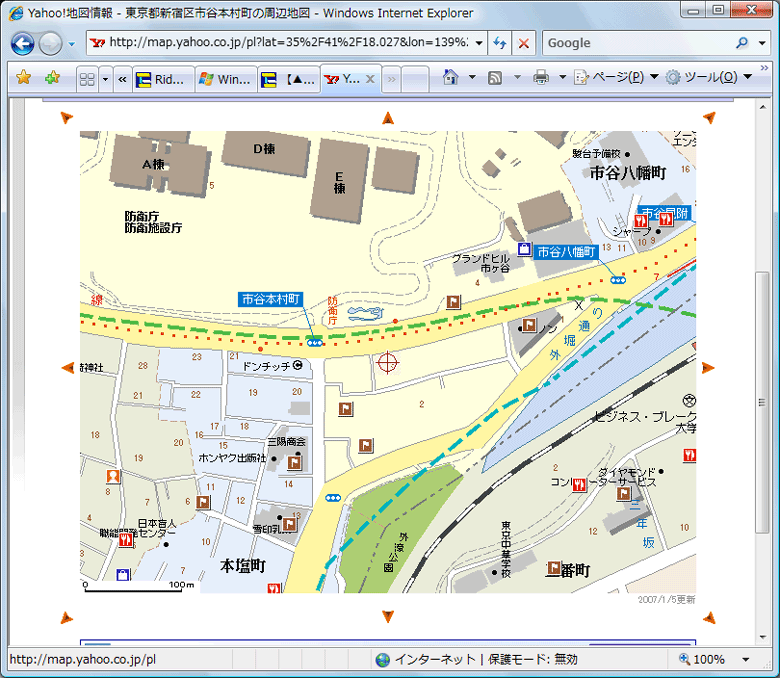Click the 市谷本村町 bus stop label
The width and height of the screenshot is (780, 678).
click(x=270, y=299)
